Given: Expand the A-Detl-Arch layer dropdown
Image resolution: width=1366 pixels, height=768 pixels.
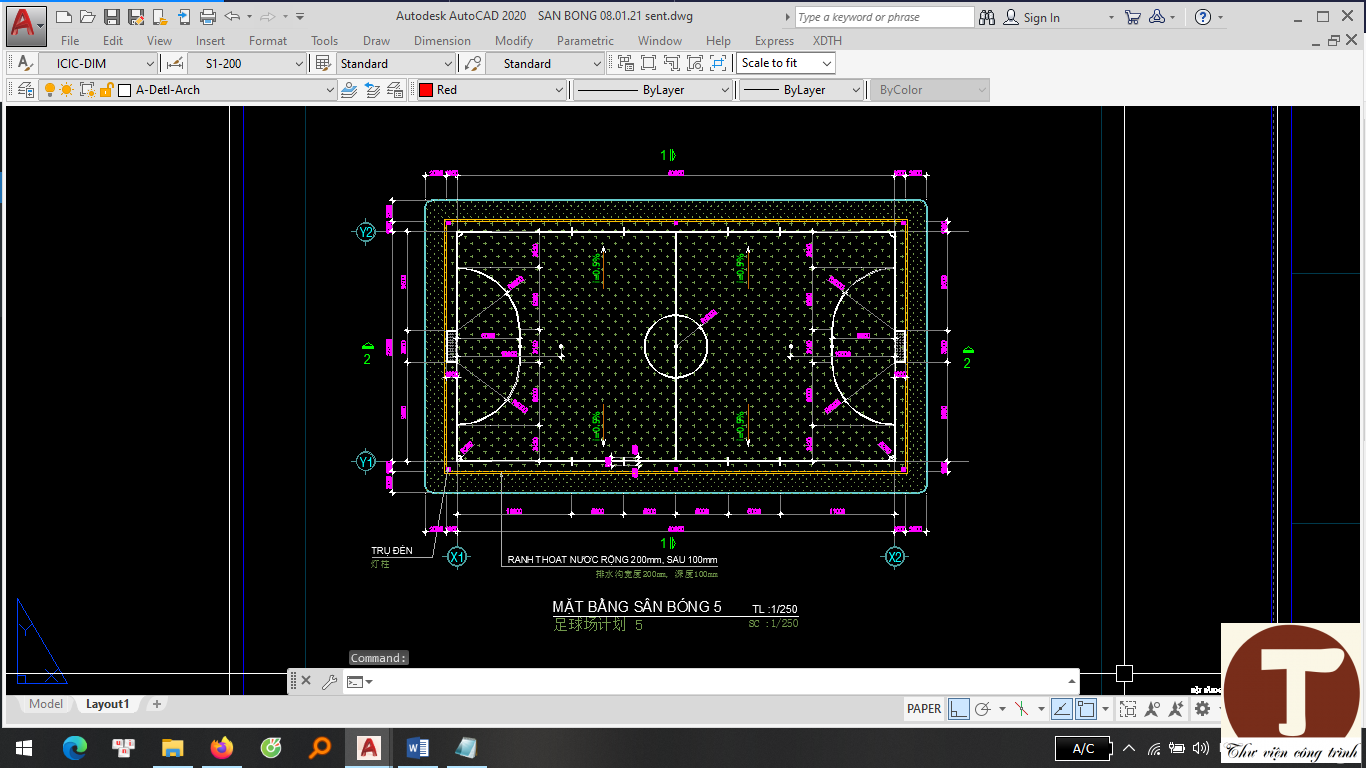Looking at the screenshot, I should [x=330, y=90].
